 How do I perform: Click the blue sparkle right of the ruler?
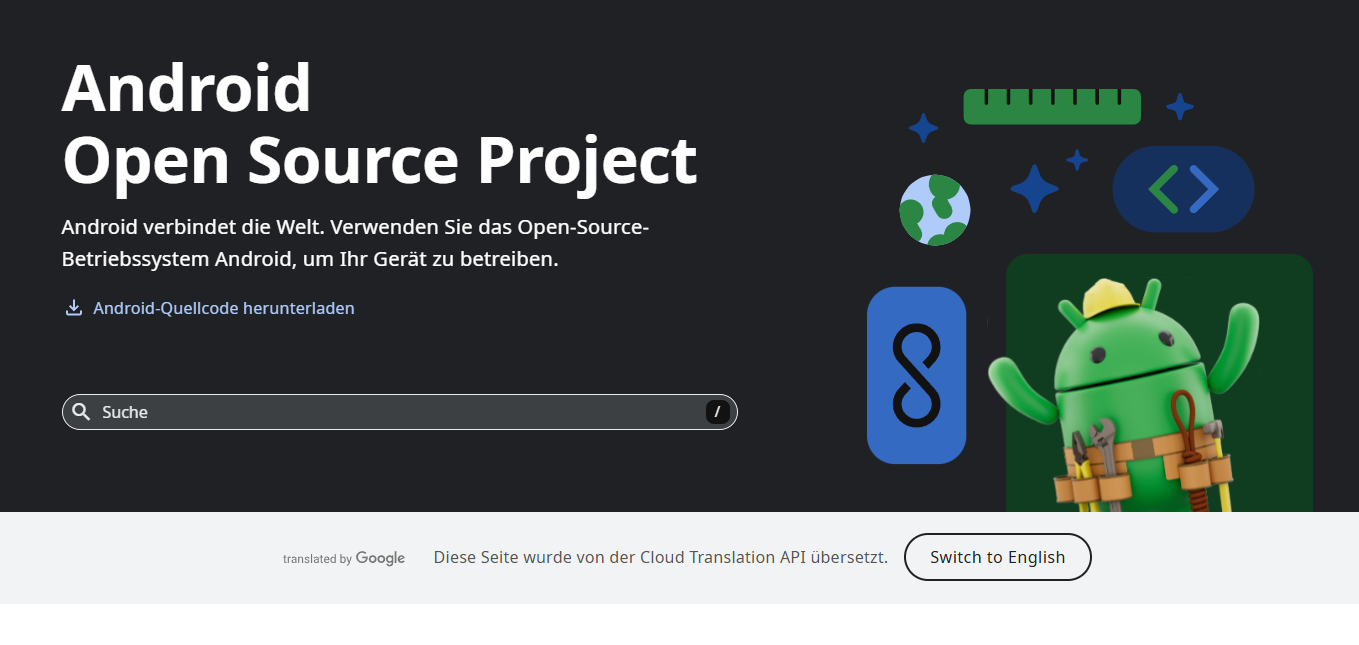click(x=1180, y=106)
